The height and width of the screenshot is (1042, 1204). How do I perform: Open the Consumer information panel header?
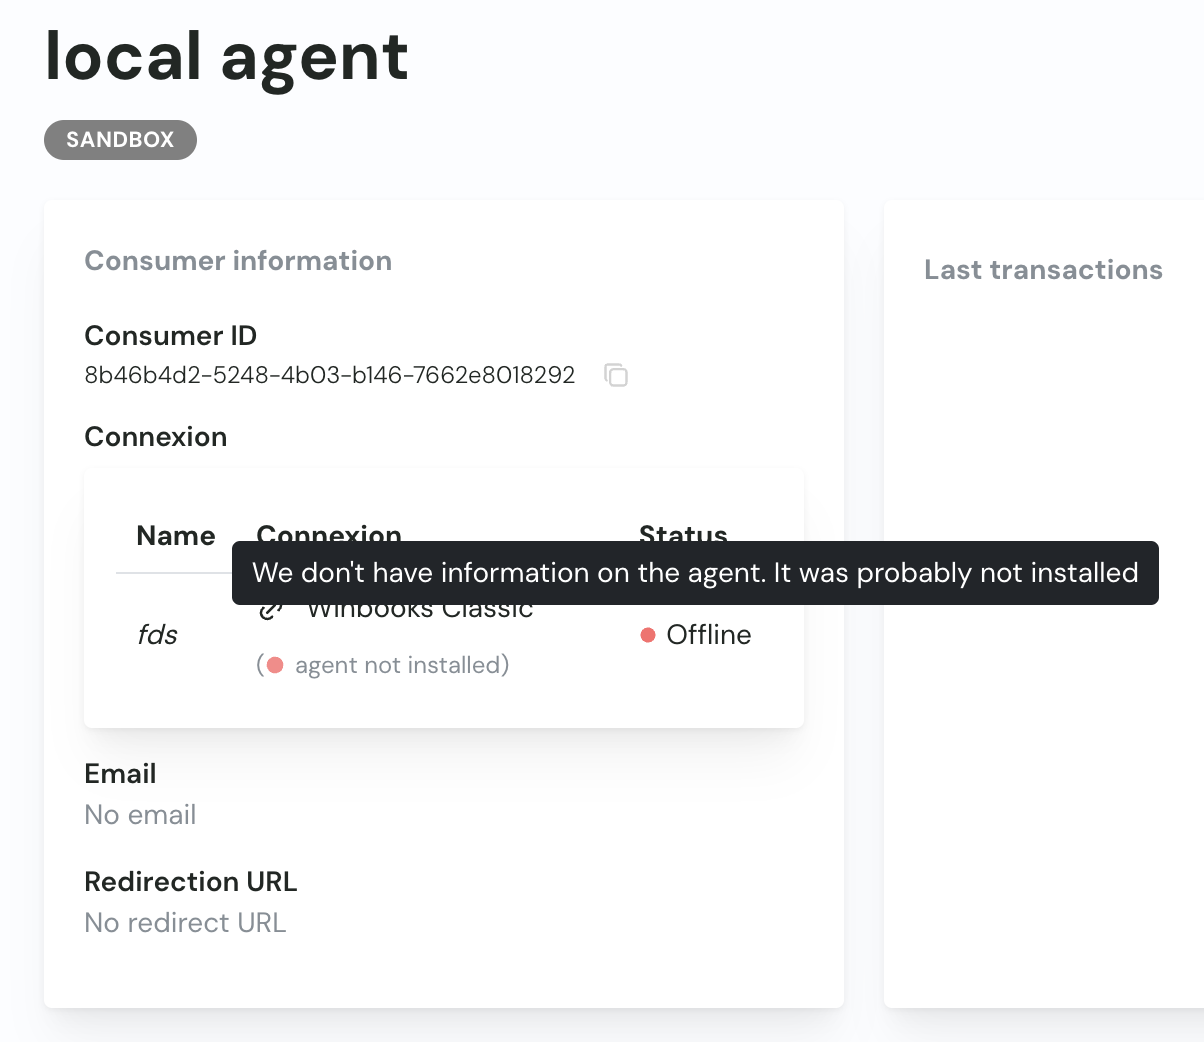238,261
